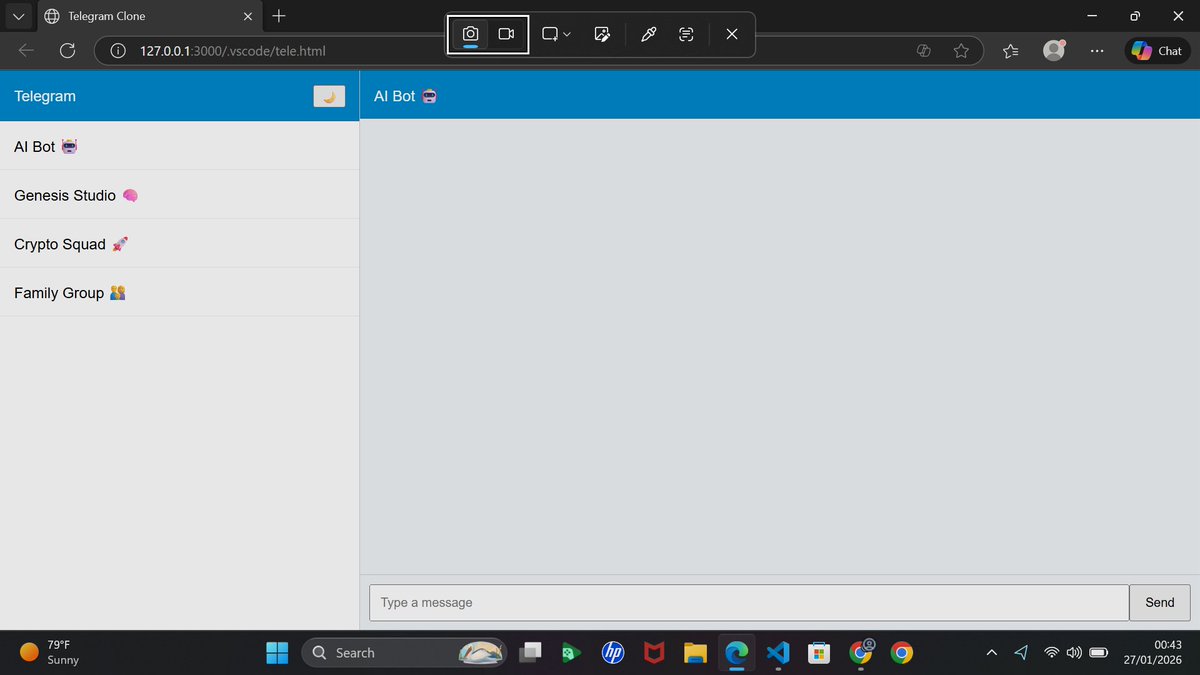Screen dimensions: 1200x675
Task: Open the tab actions dropdown arrow
Action: [18, 16]
